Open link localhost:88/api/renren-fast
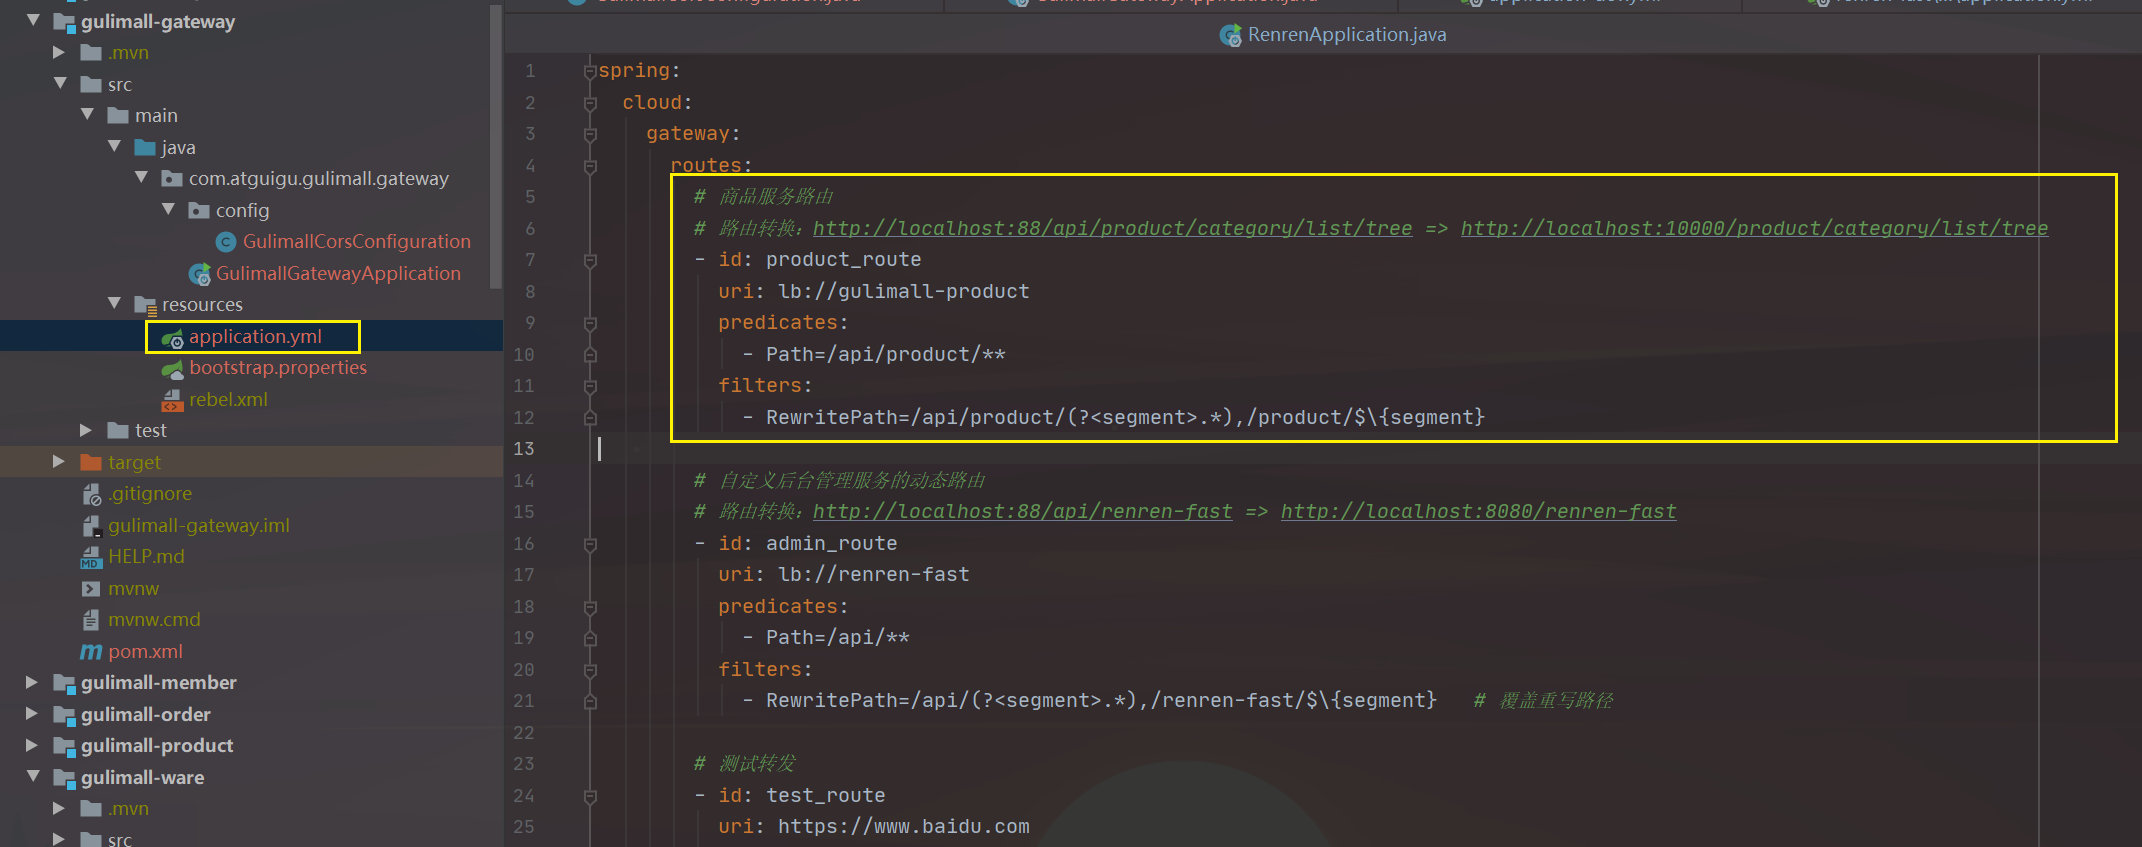This screenshot has width=2142, height=847. point(1022,511)
